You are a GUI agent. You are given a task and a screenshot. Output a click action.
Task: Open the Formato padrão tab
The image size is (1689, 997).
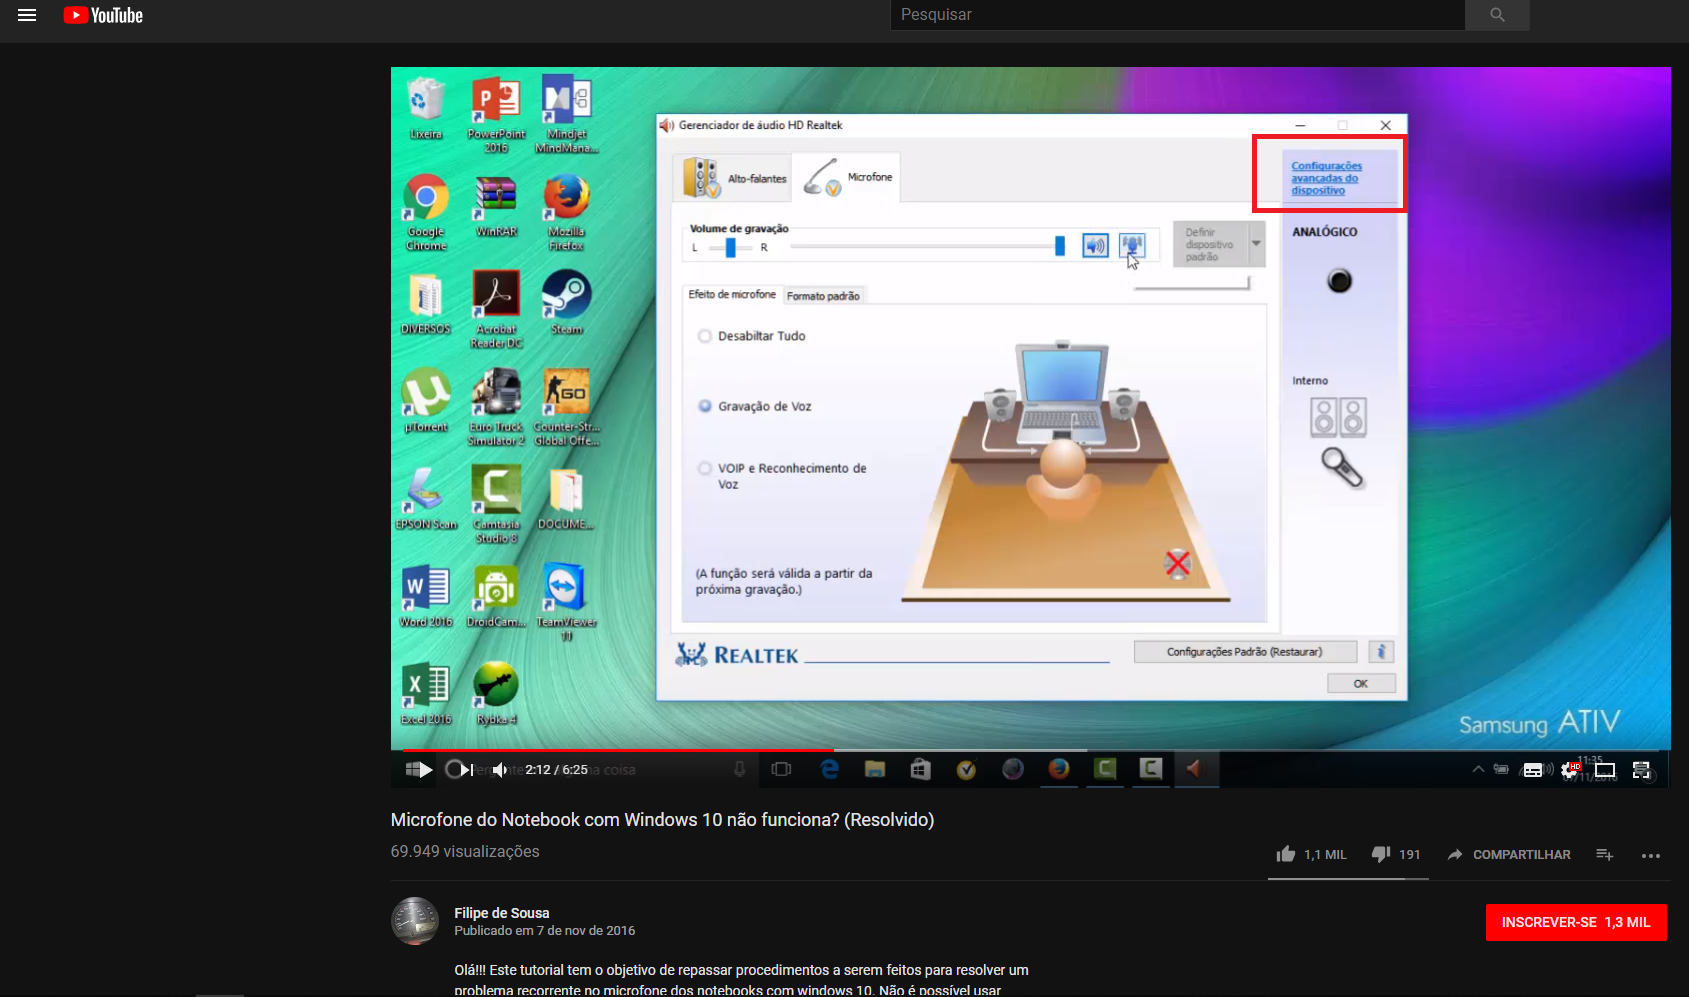[823, 296]
